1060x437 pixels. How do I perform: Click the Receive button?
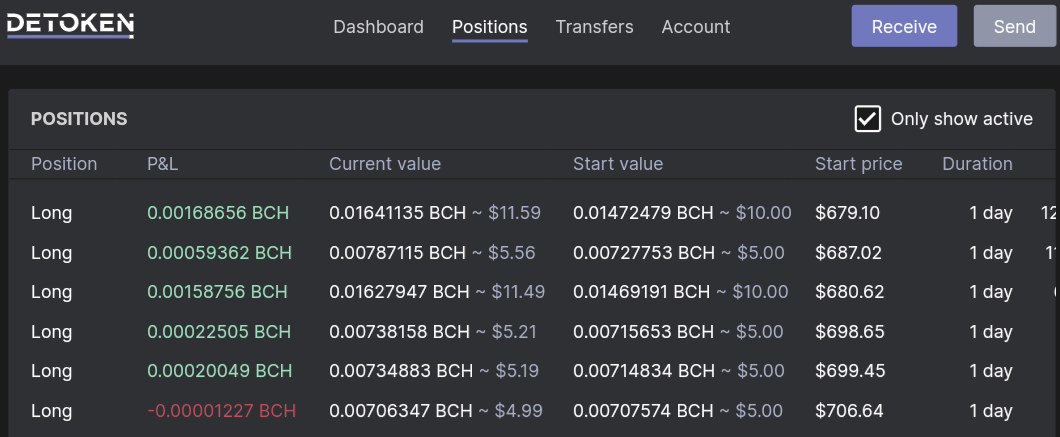[904, 26]
